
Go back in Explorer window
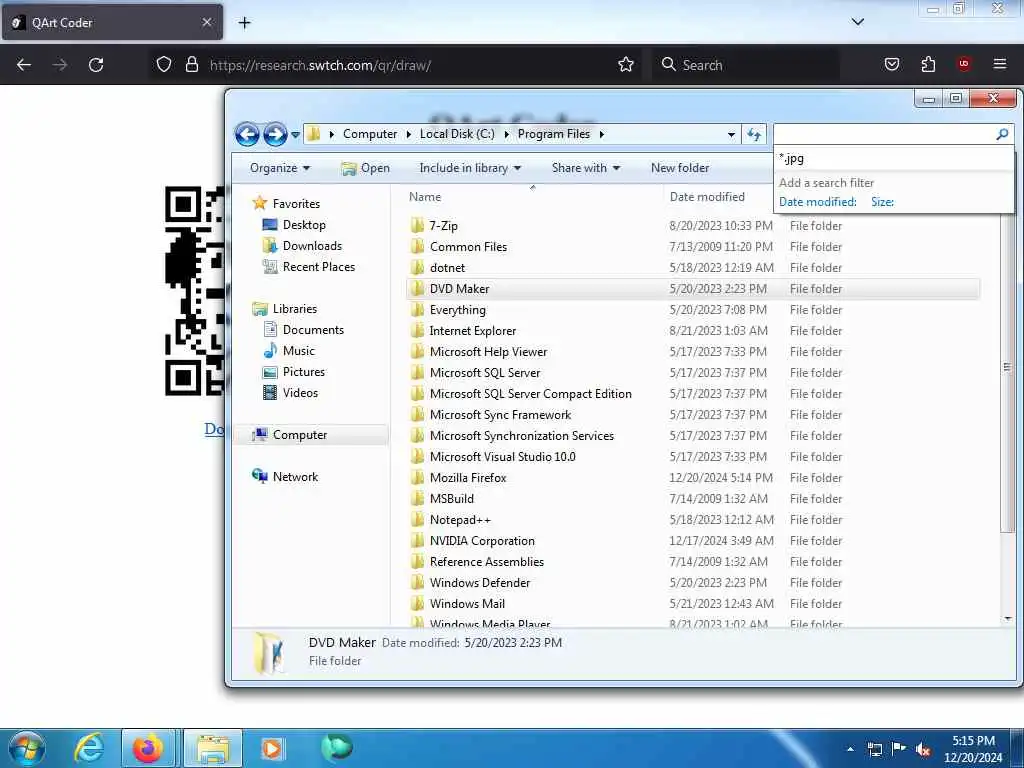pos(247,135)
